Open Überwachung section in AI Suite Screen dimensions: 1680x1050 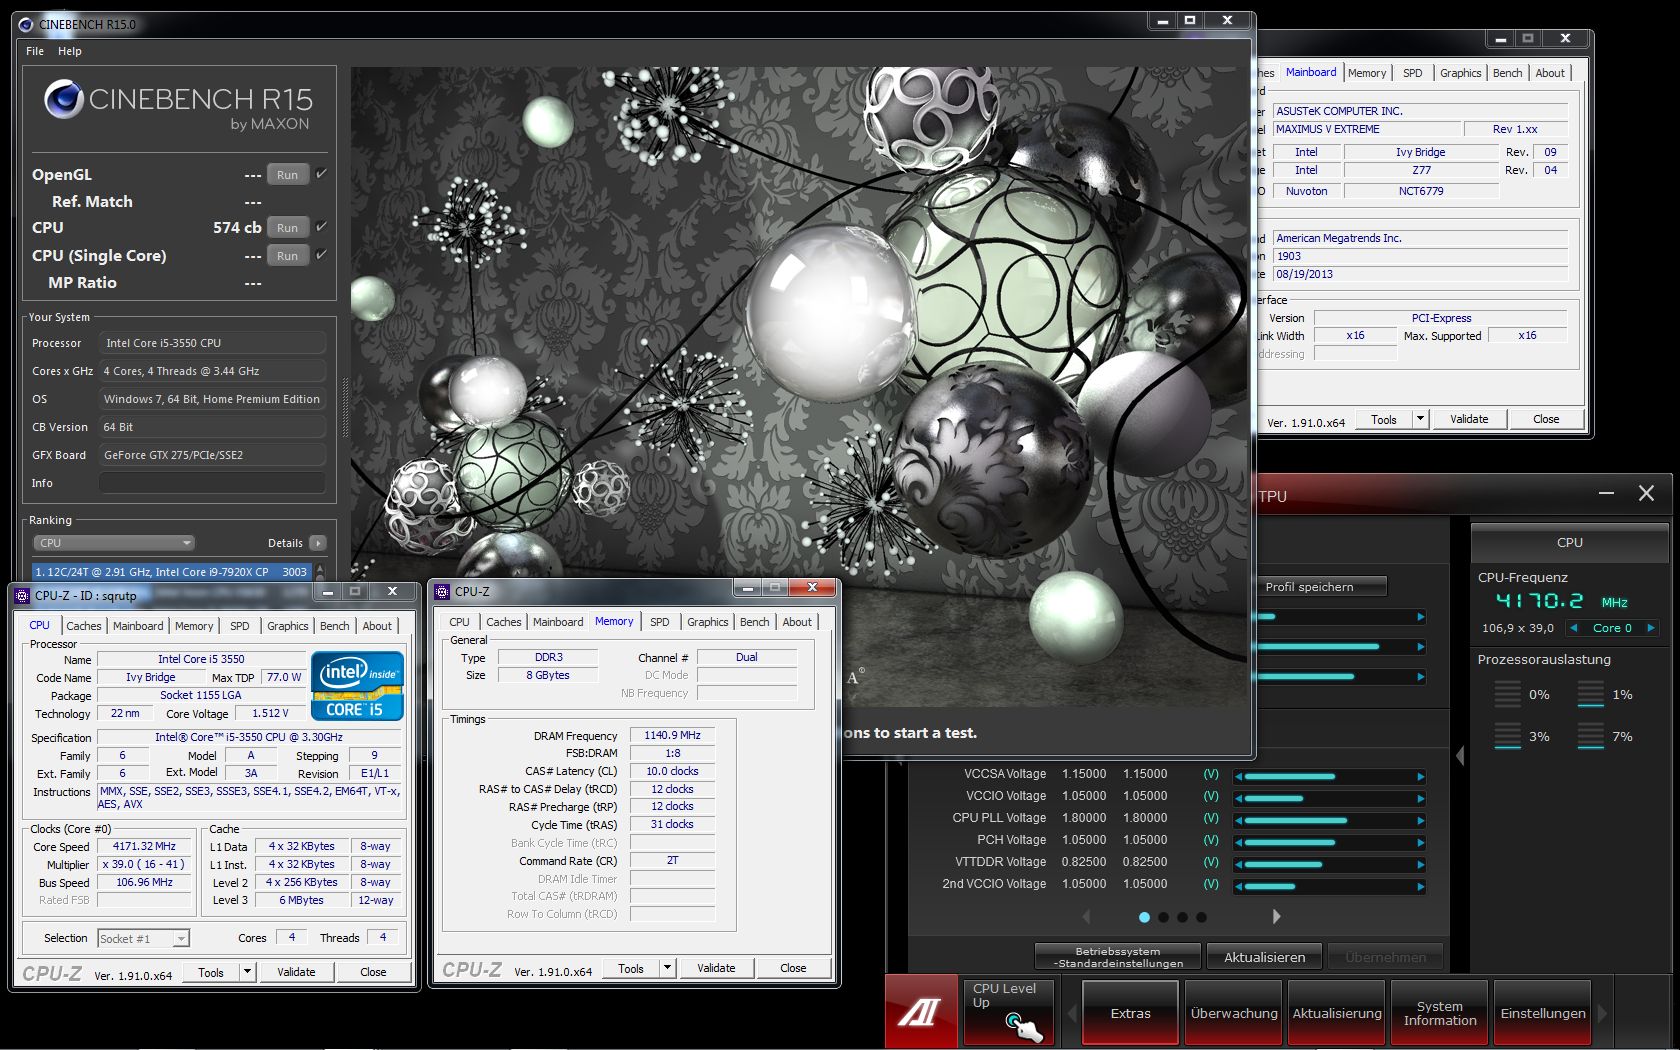click(x=1234, y=1013)
